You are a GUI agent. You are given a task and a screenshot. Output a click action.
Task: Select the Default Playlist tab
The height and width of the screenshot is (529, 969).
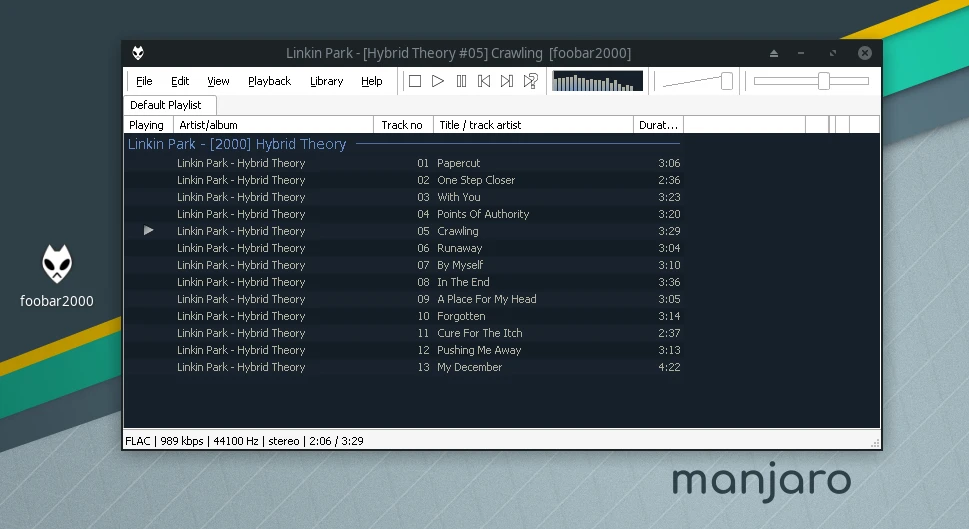coord(170,105)
